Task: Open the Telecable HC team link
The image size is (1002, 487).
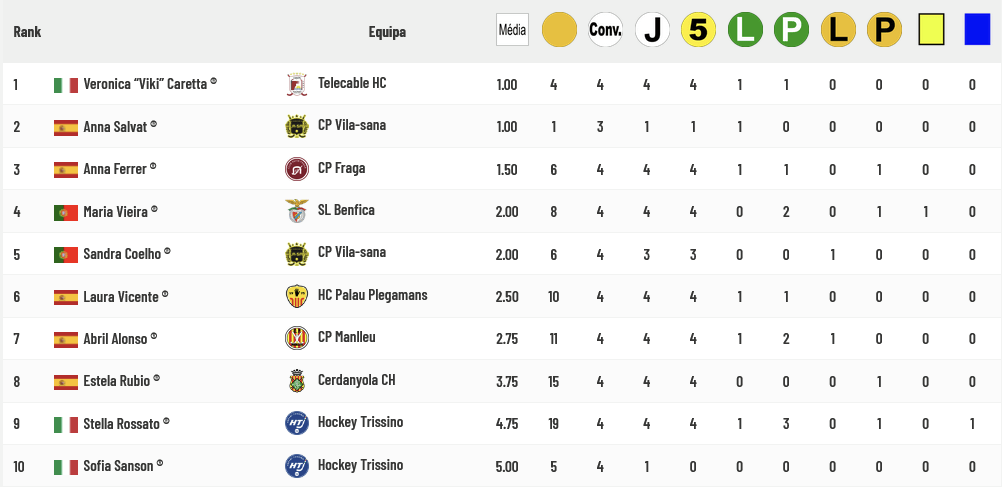Action: 352,83
